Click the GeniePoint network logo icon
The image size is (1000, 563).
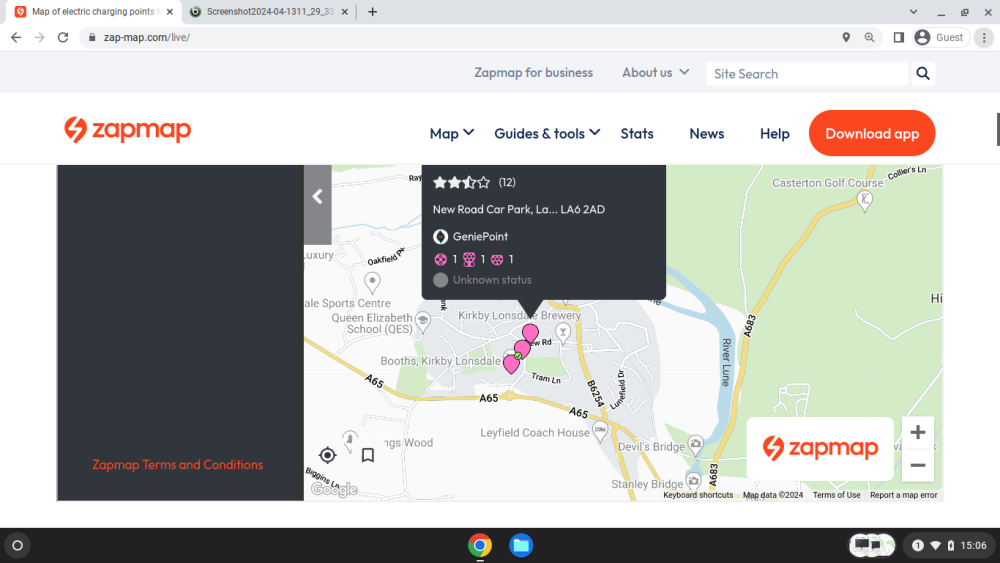pyautogui.click(x=440, y=237)
